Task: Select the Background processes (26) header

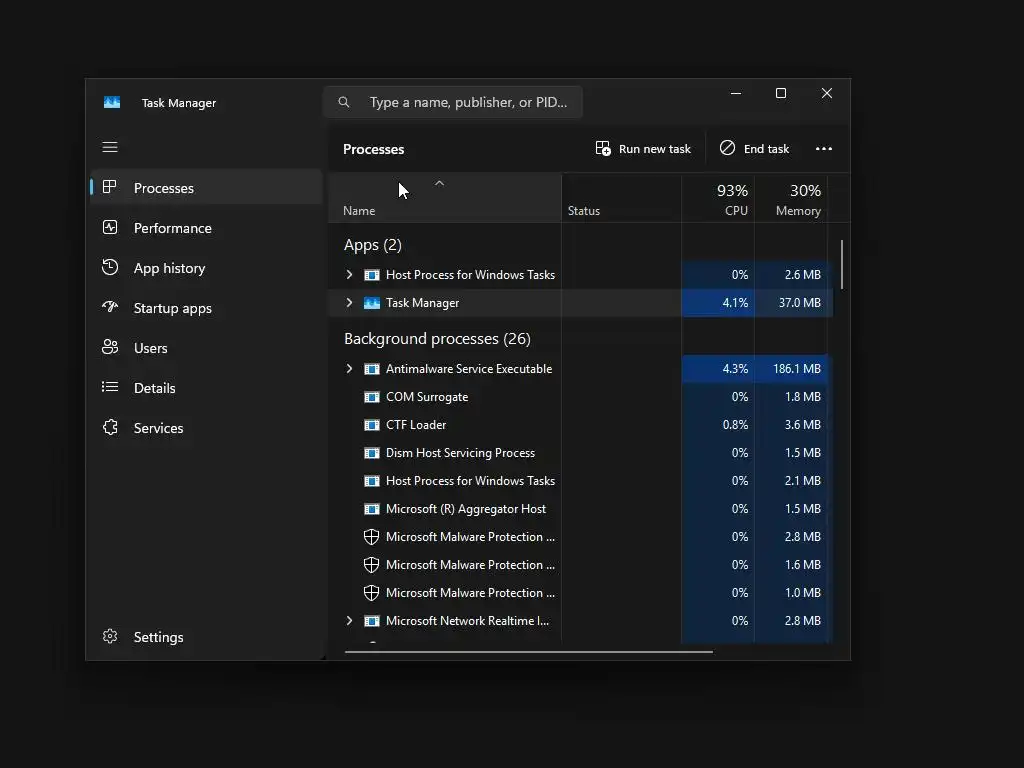Action: [x=437, y=339]
